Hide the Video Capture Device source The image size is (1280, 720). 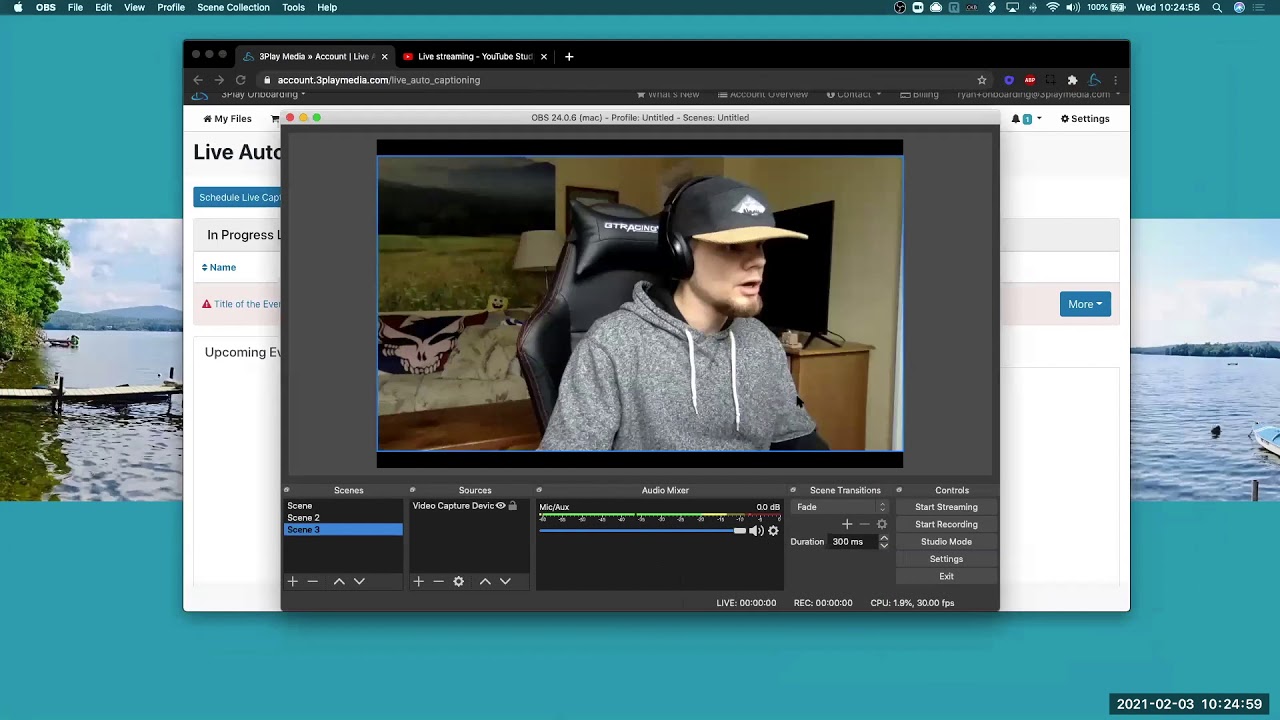(501, 506)
